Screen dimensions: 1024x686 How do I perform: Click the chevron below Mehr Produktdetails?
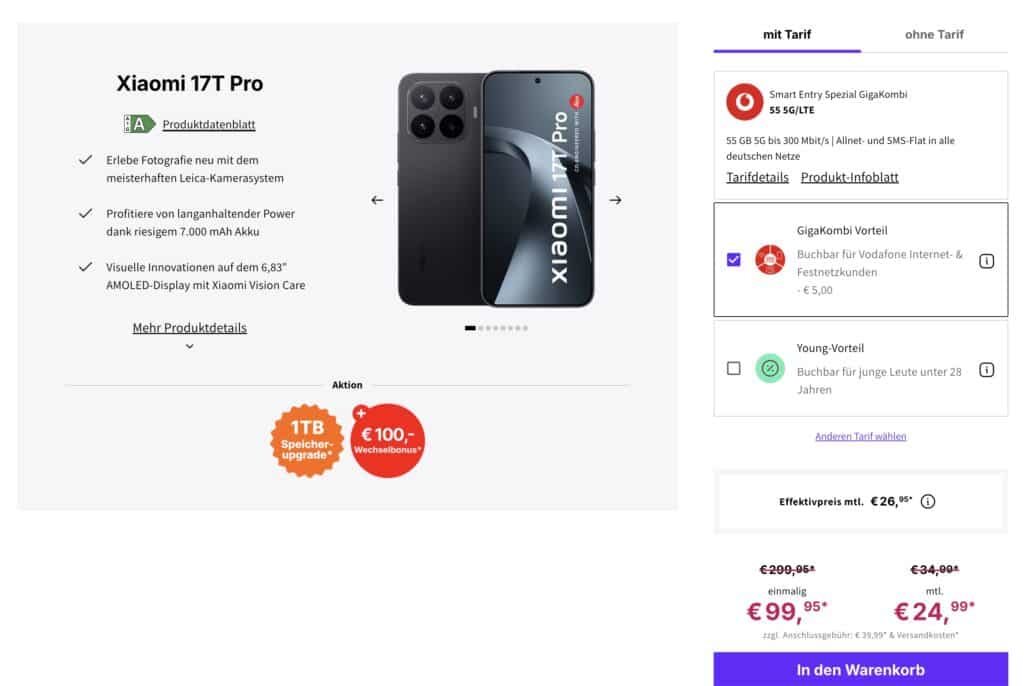pyautogui.click(x=189, y=346)
